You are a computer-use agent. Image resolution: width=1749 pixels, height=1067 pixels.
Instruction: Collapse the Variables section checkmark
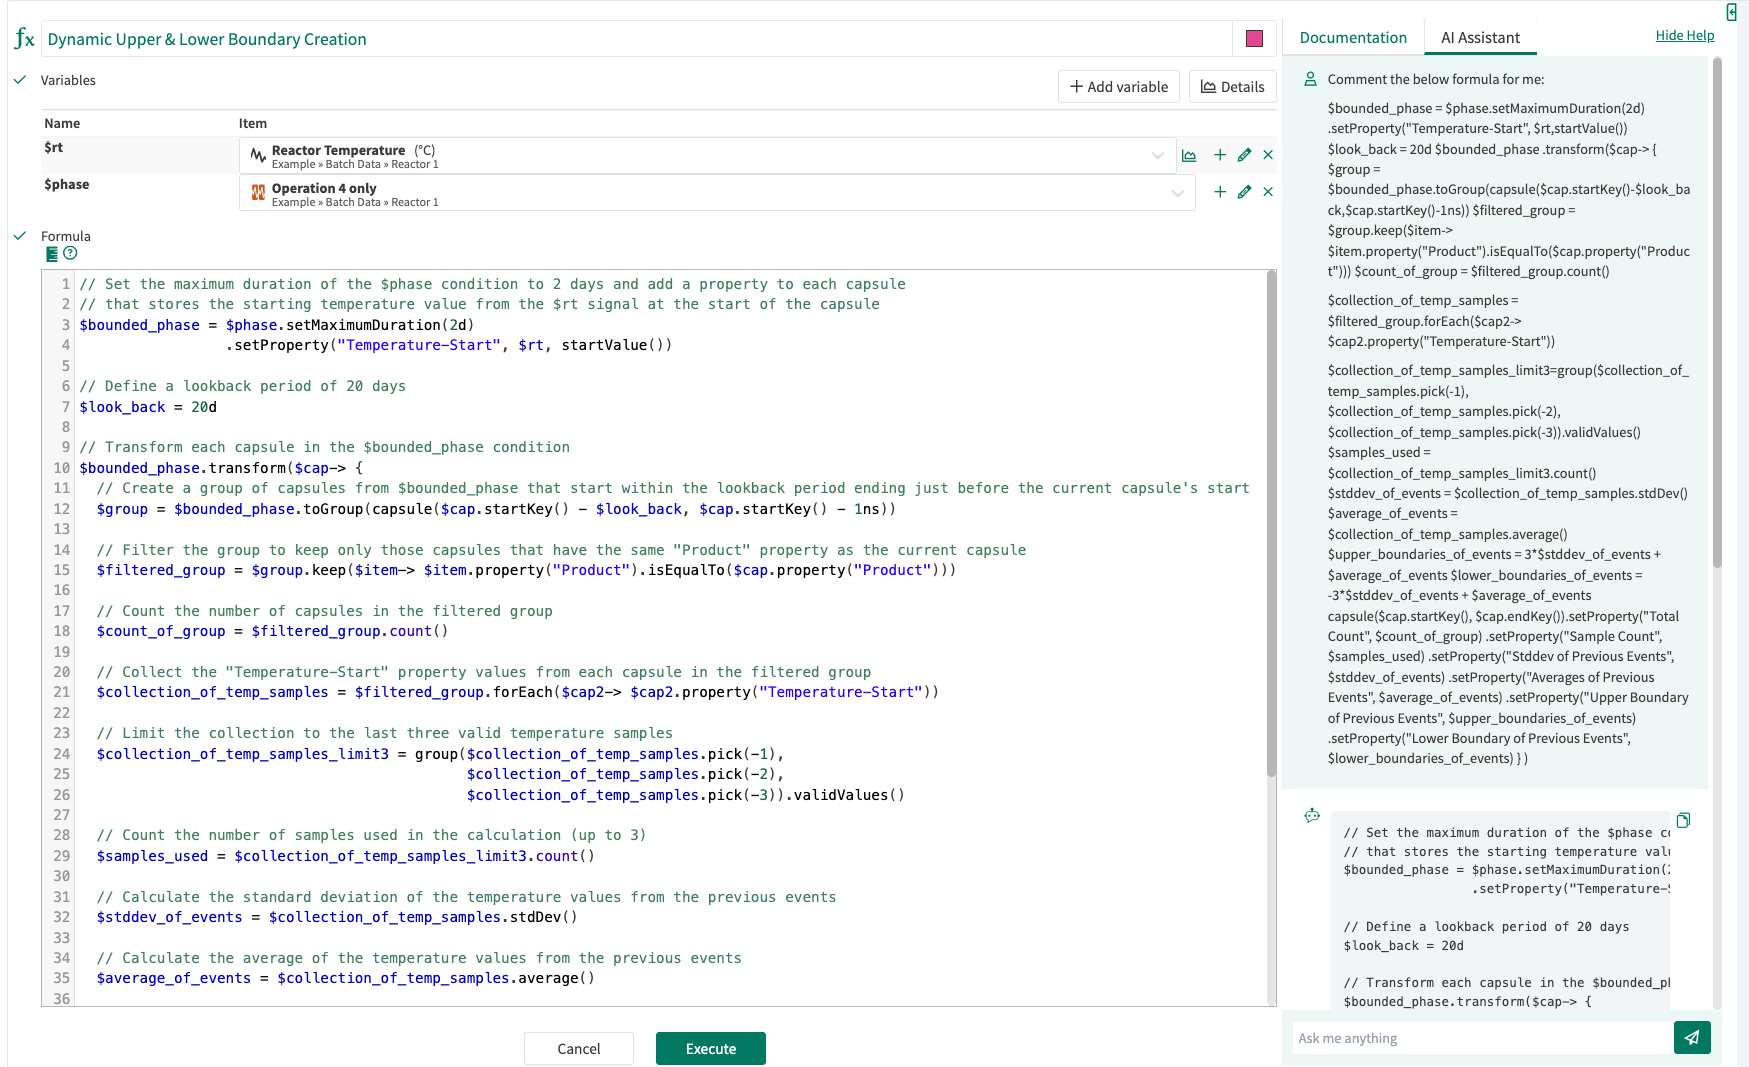(18, 79)
